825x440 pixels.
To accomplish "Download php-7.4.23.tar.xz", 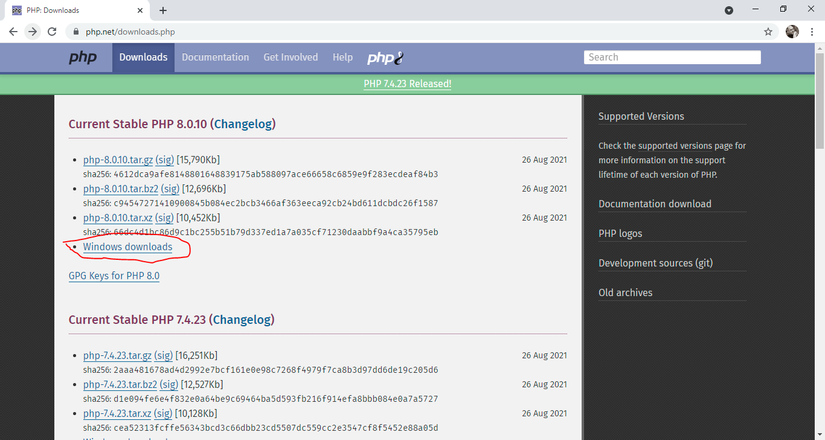I will coord(117,413).
